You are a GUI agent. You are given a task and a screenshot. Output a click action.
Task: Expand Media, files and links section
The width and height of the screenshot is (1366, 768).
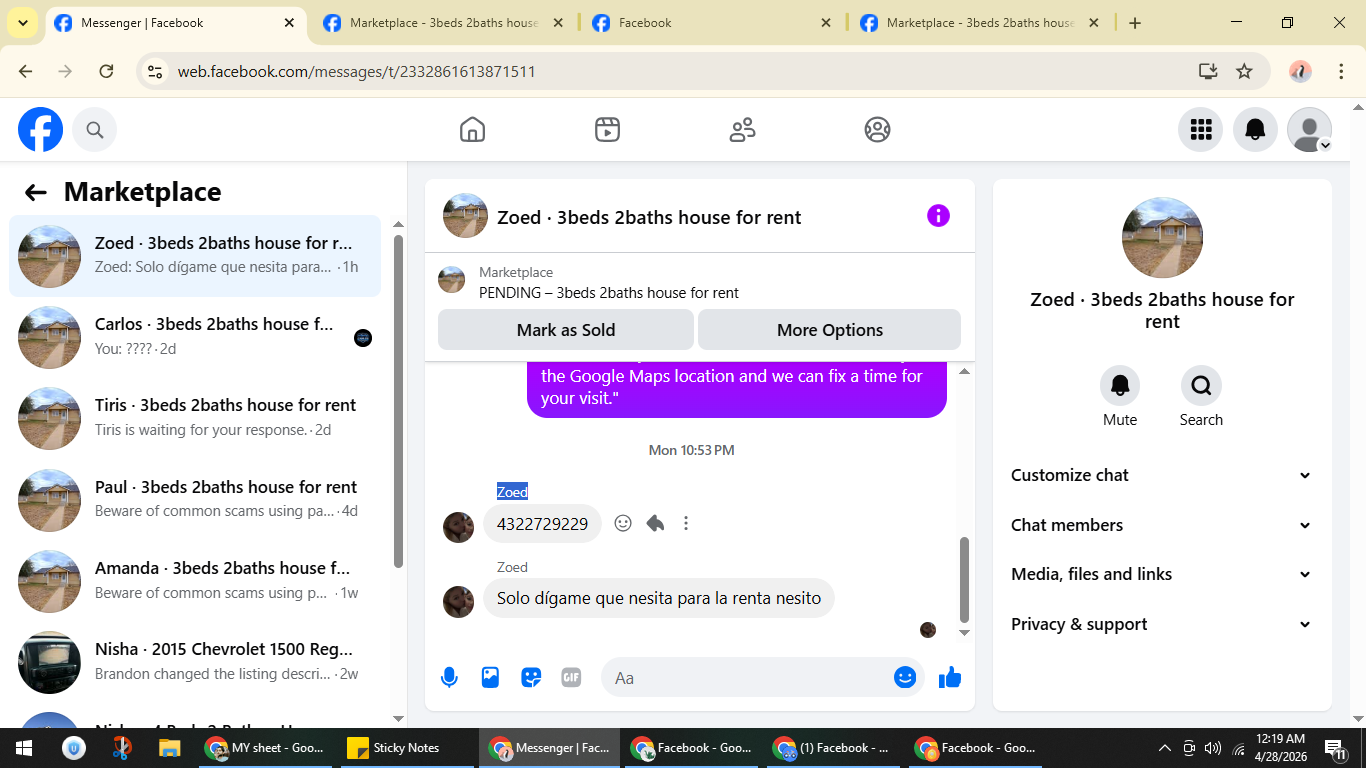tap(1162, 574)
